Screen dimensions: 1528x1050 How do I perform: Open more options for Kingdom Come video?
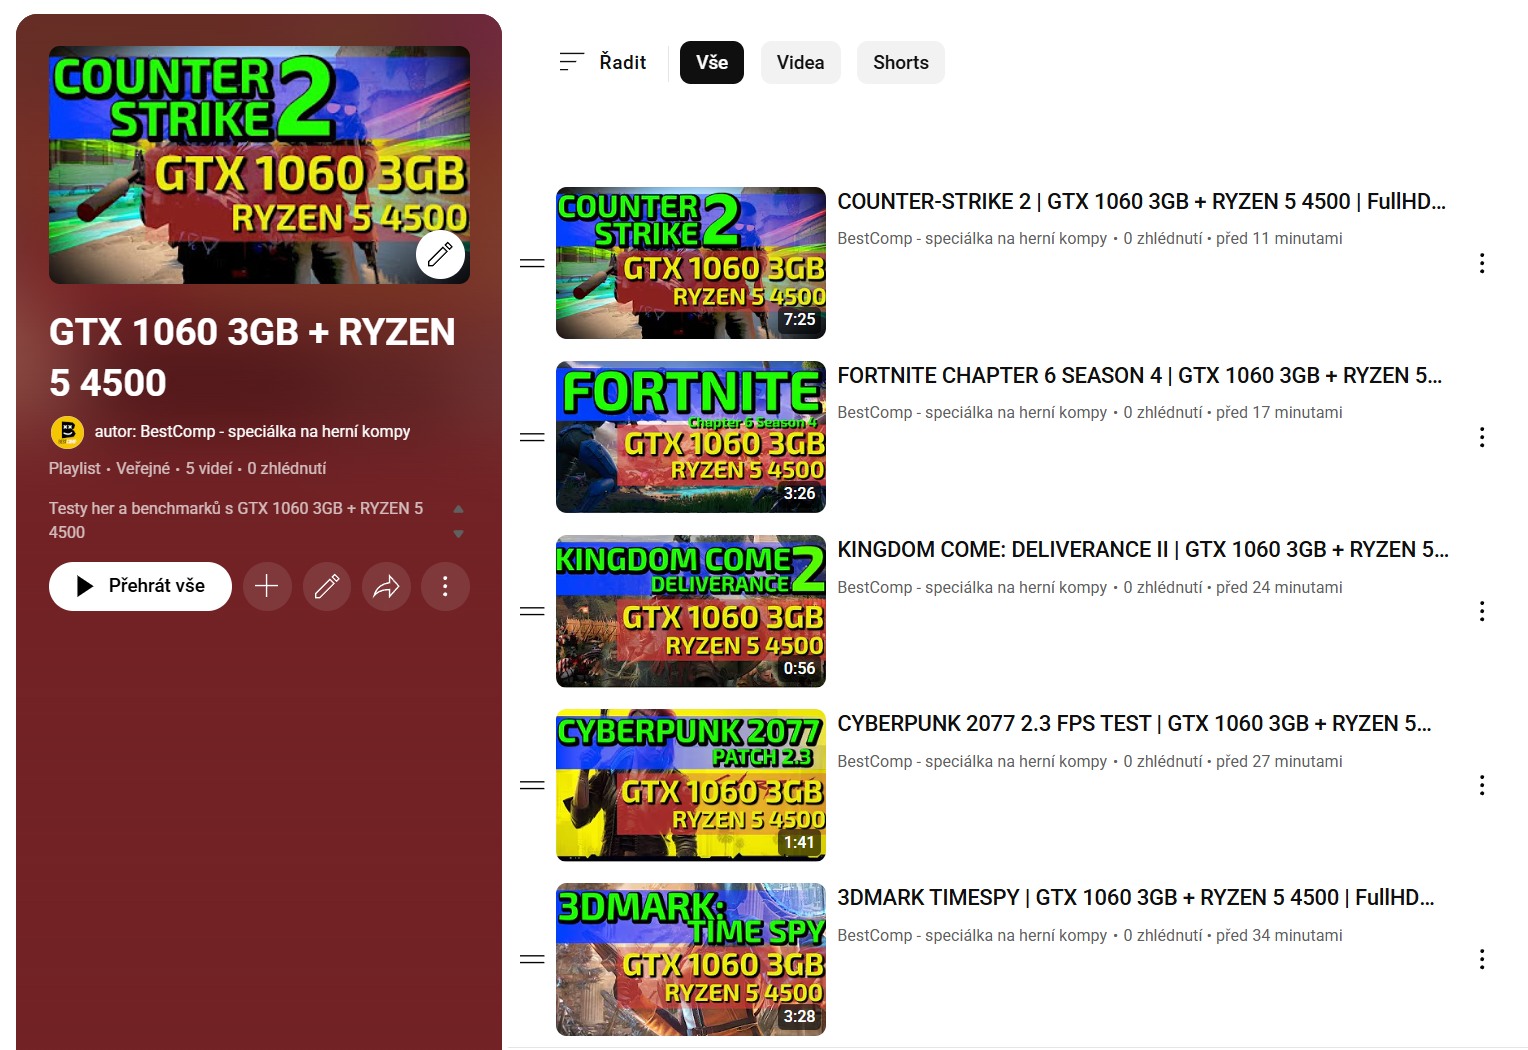coord(1482,611)
